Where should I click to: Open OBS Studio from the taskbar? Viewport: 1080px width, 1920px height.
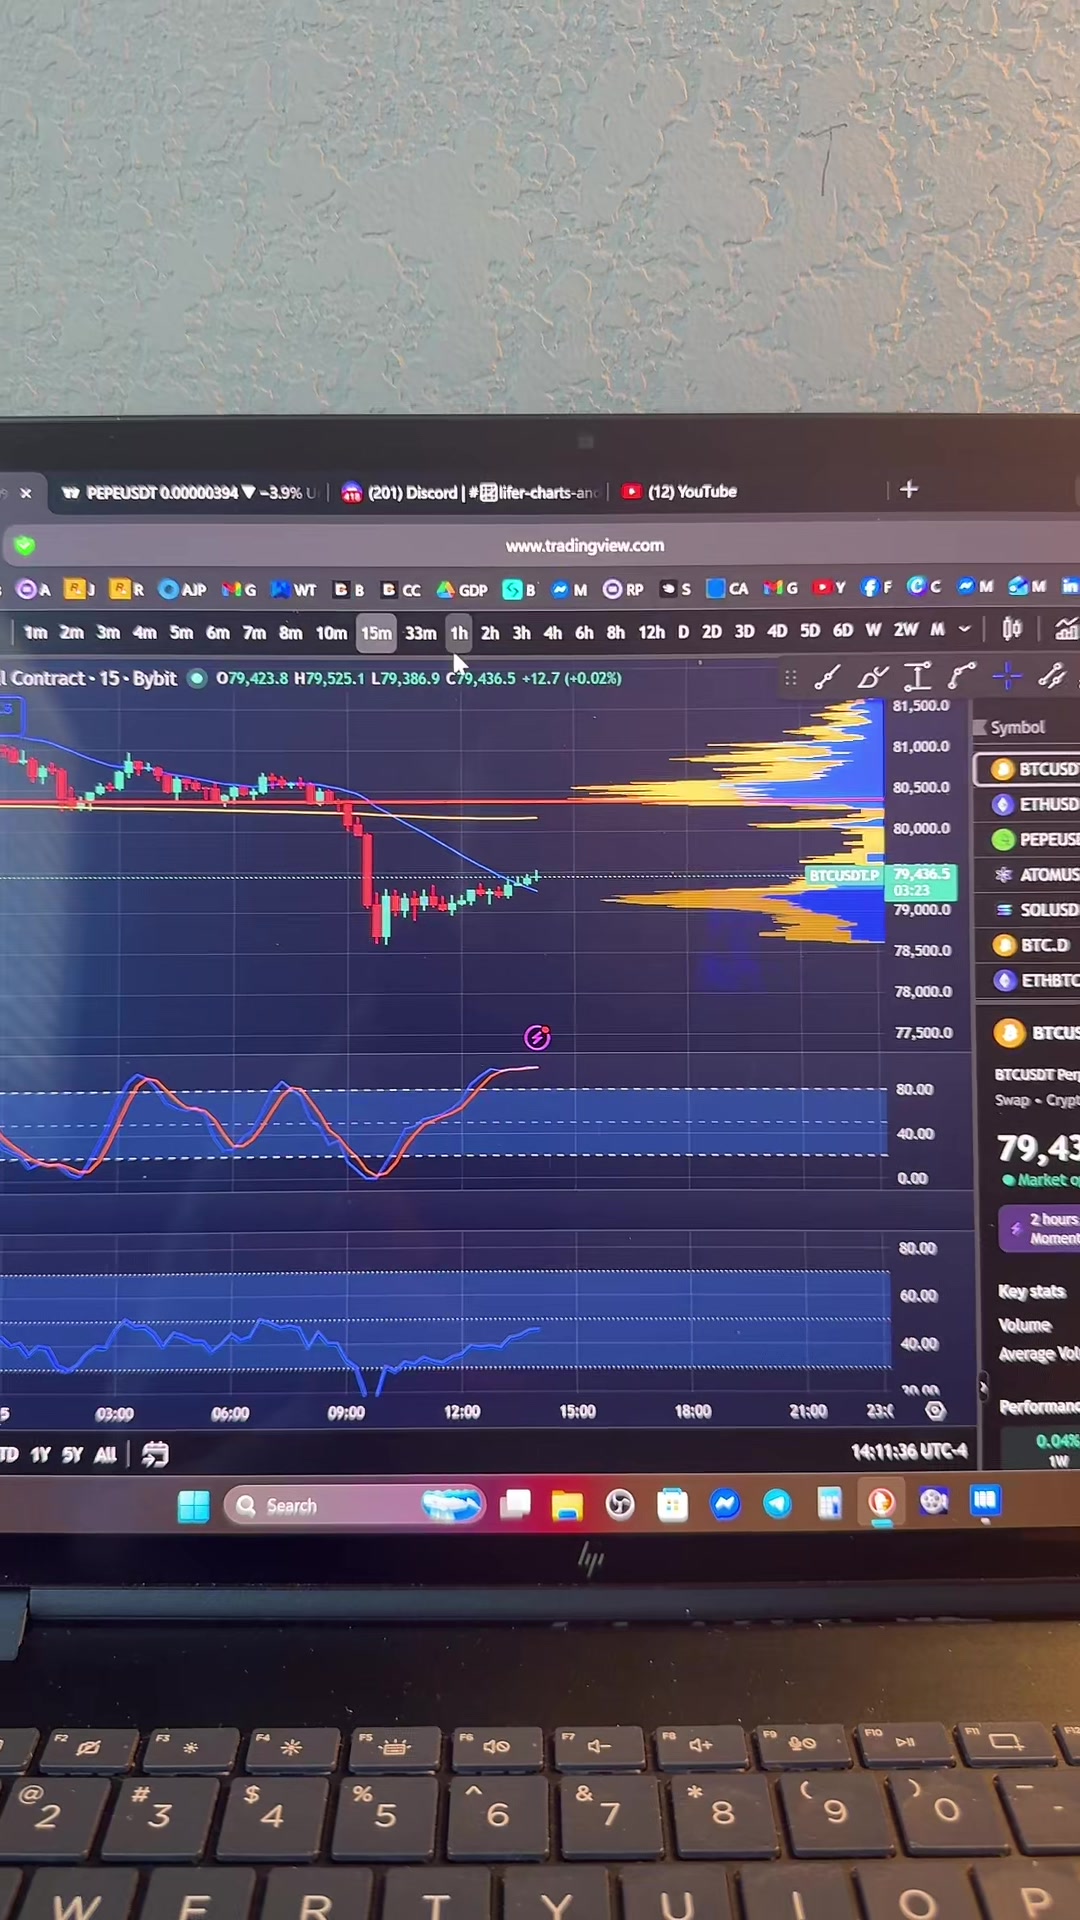620,1504
